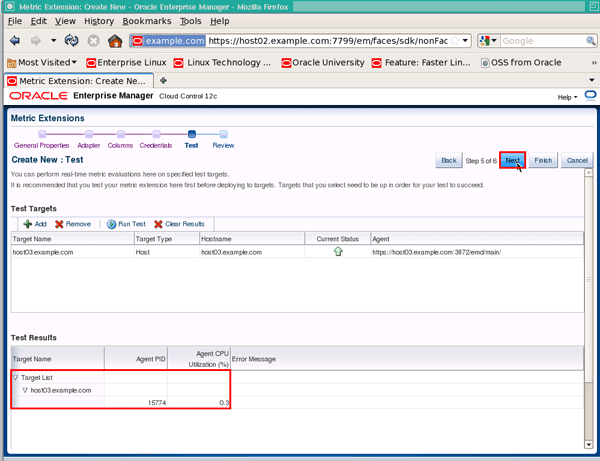This screenshot has height=461, width=600.
Task: Open the Oracle University bookmark
Action: tap(323, 62)
